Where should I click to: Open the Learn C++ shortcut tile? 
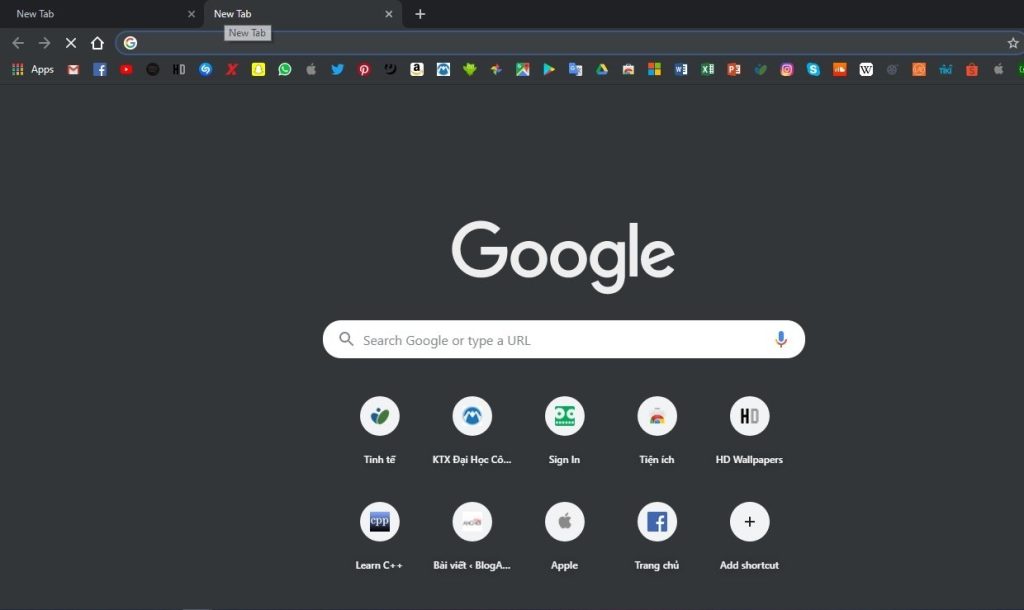379,537
